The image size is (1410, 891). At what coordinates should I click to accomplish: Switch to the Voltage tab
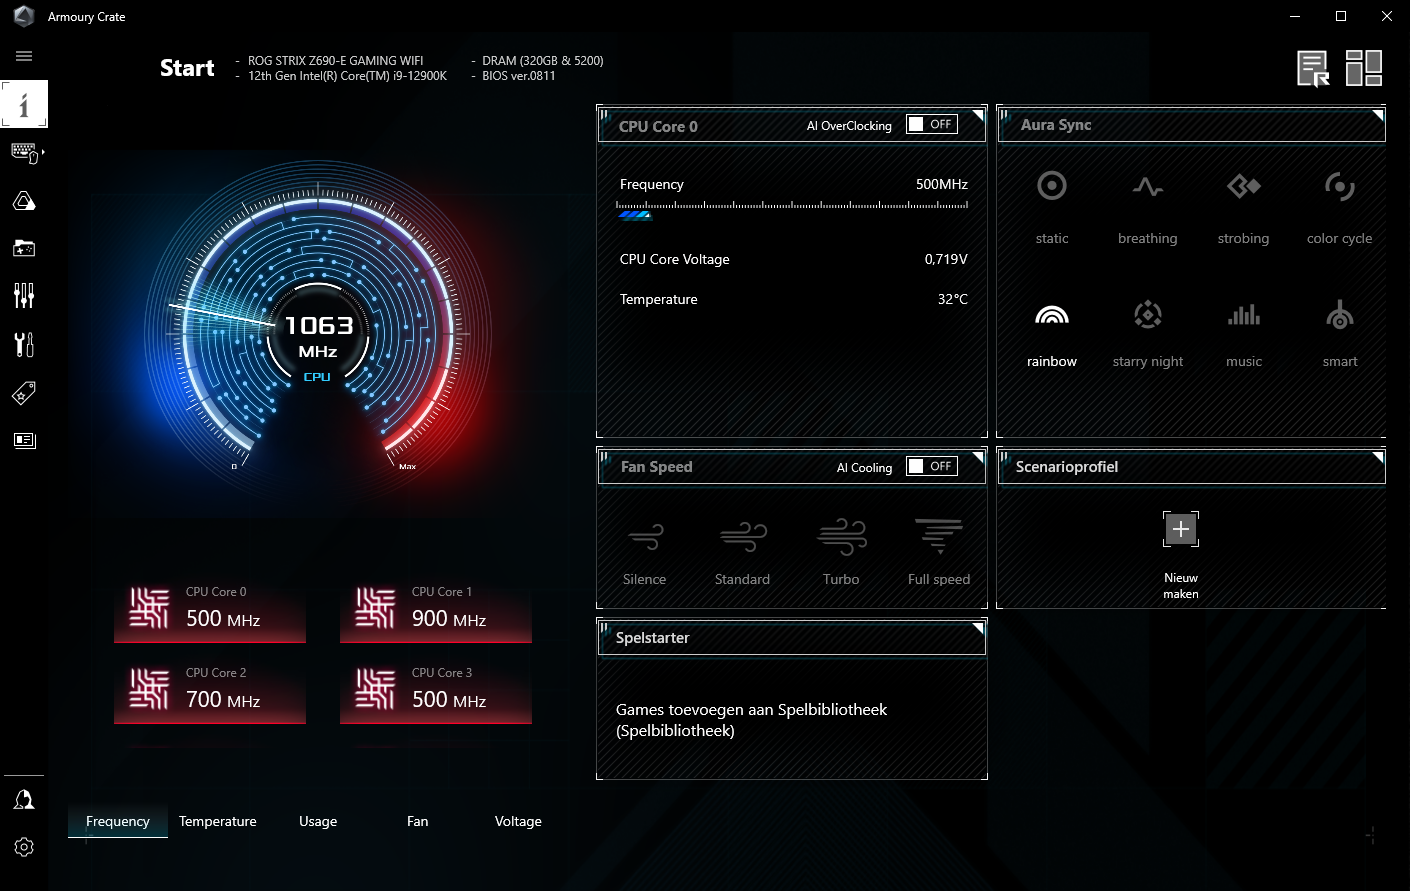[x=518, y=821]
